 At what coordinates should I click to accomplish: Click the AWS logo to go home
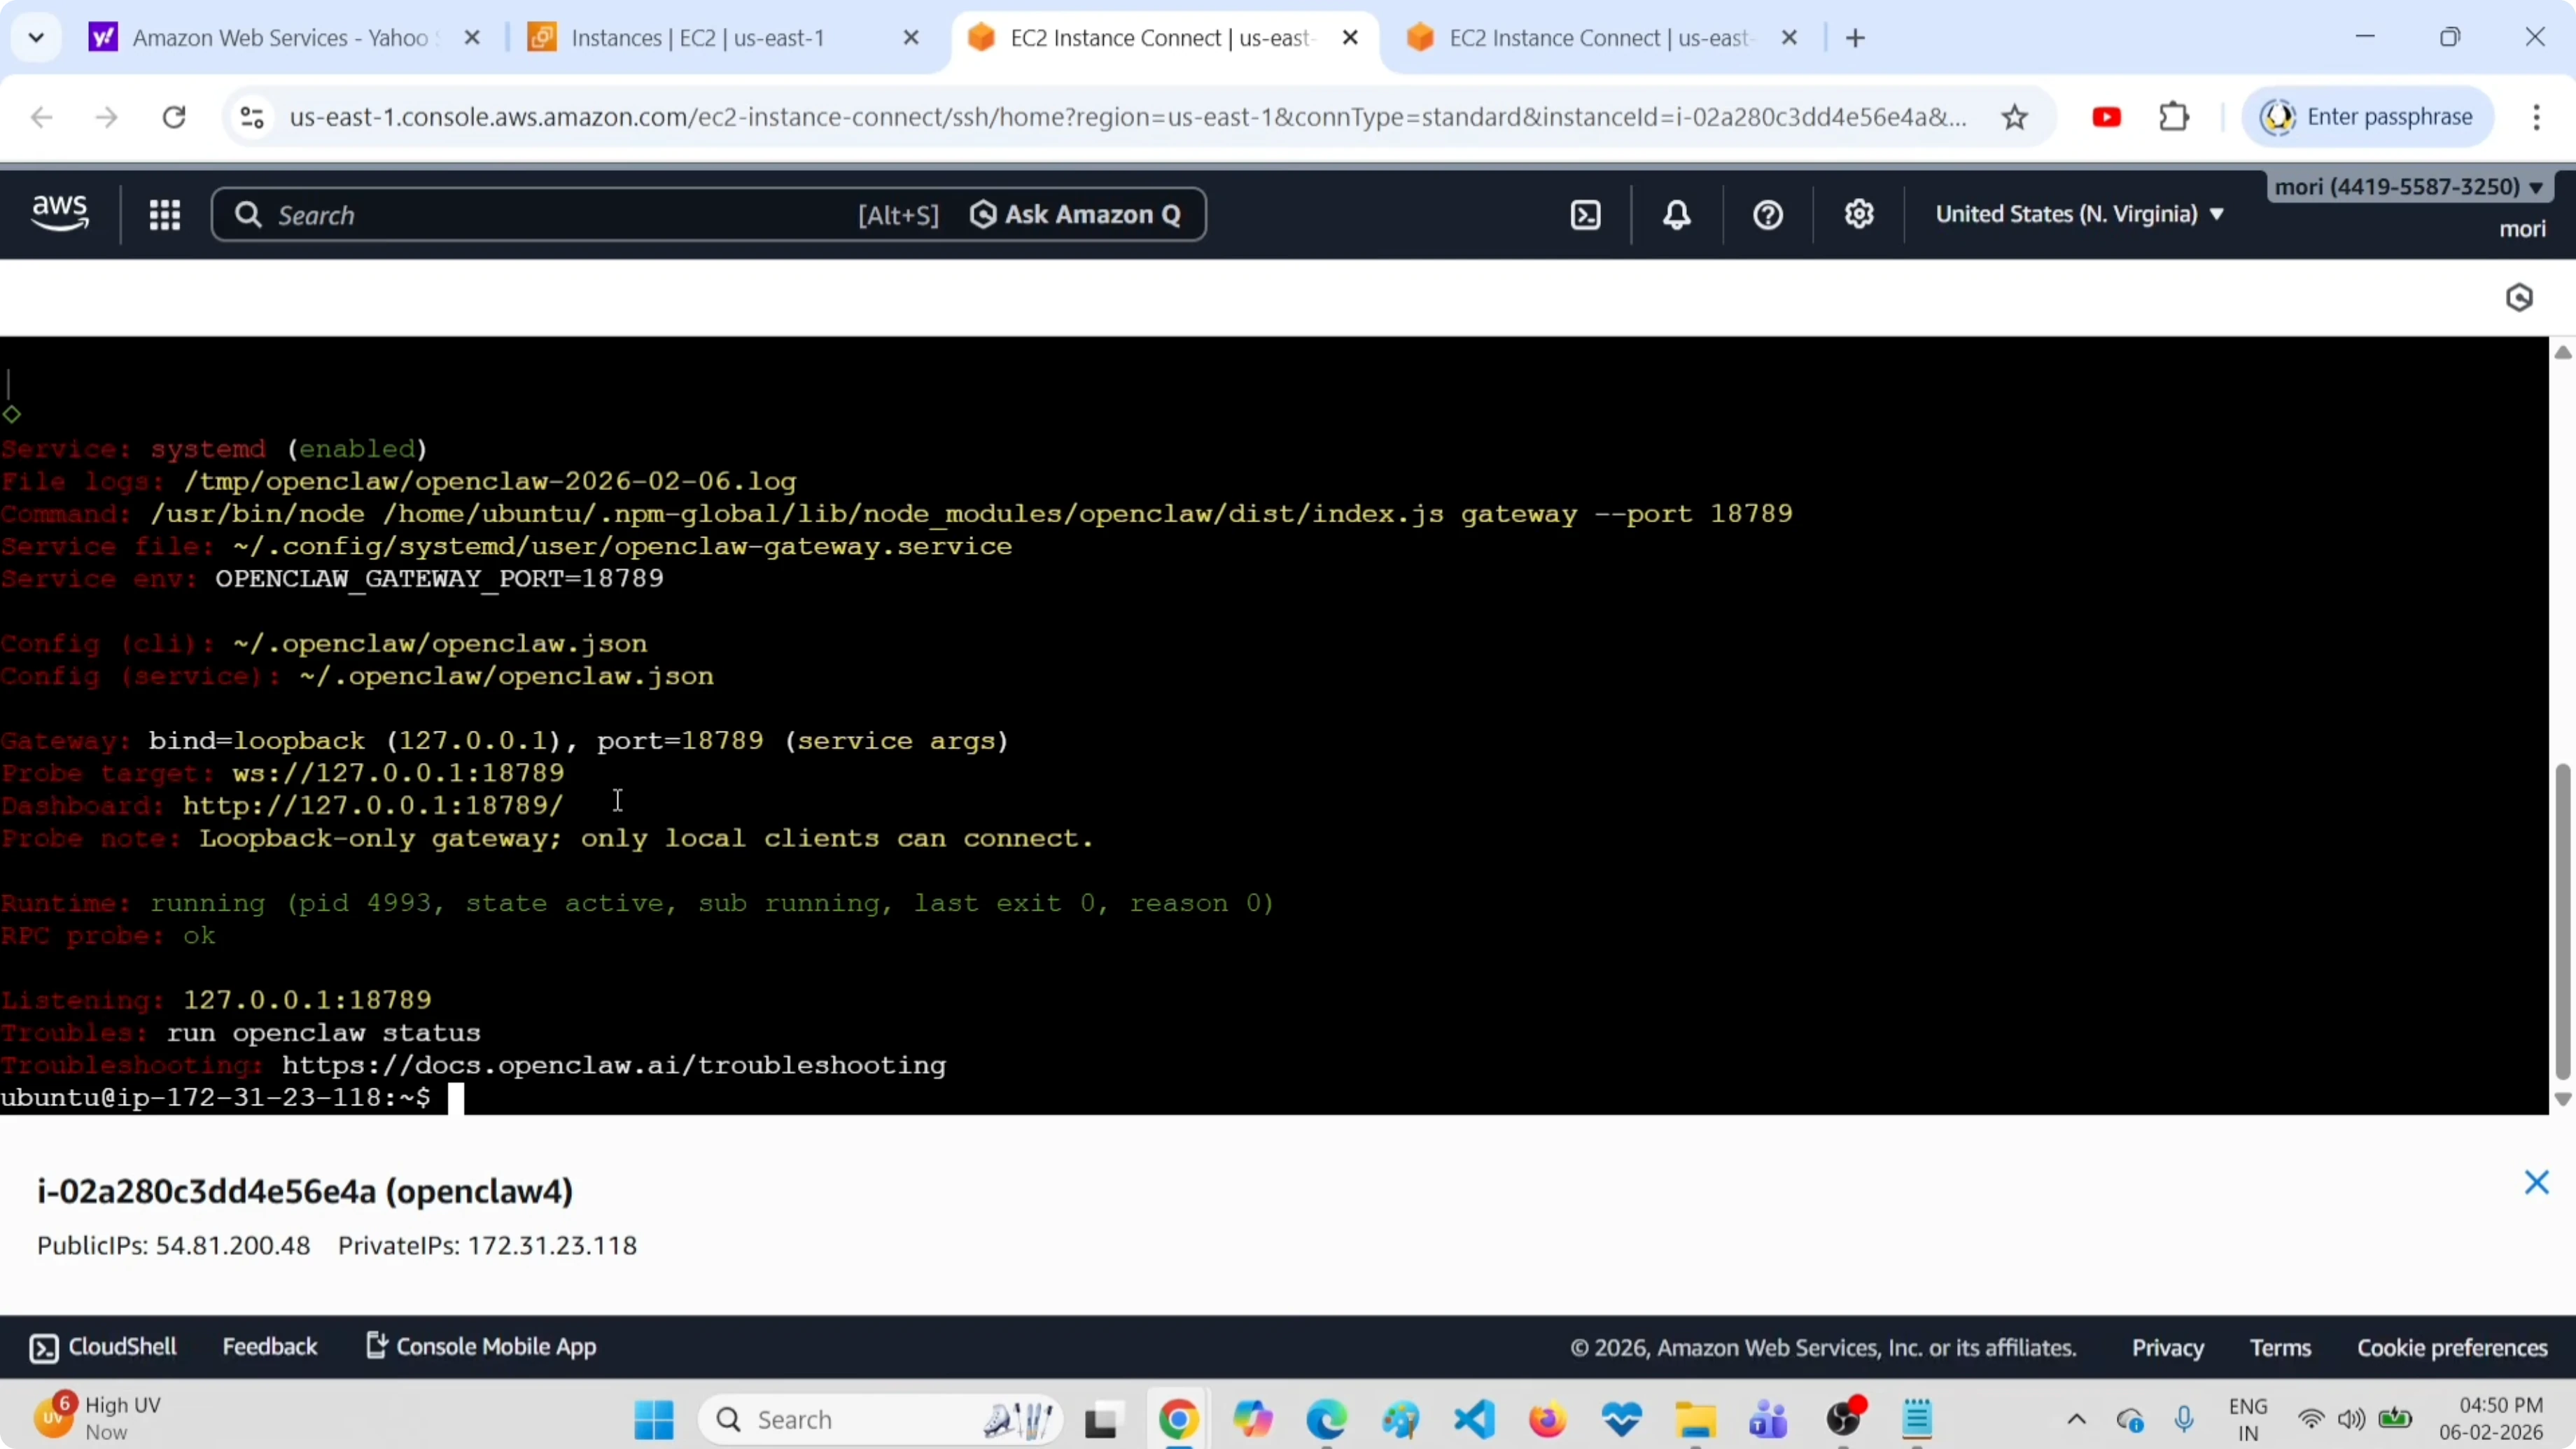59,213
